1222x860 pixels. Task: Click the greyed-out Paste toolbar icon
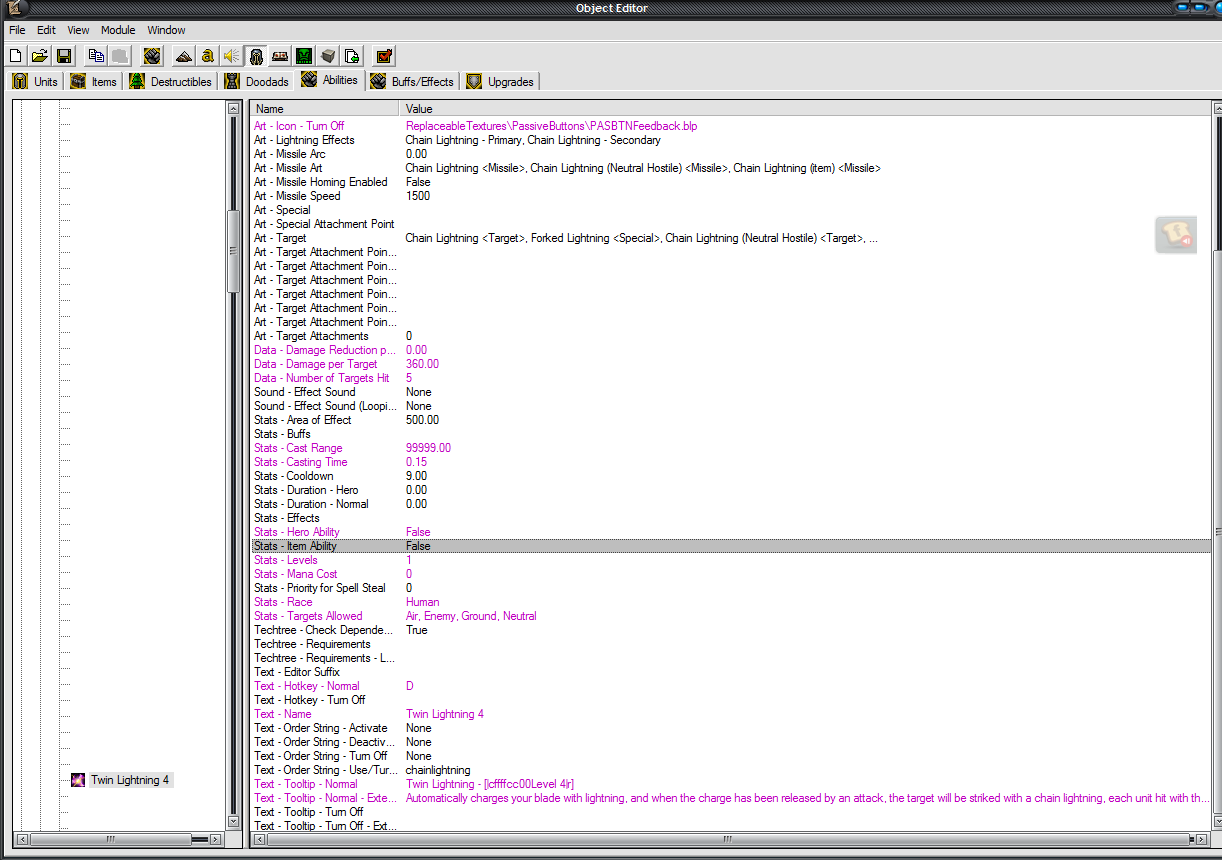click(x=120, y=56)
